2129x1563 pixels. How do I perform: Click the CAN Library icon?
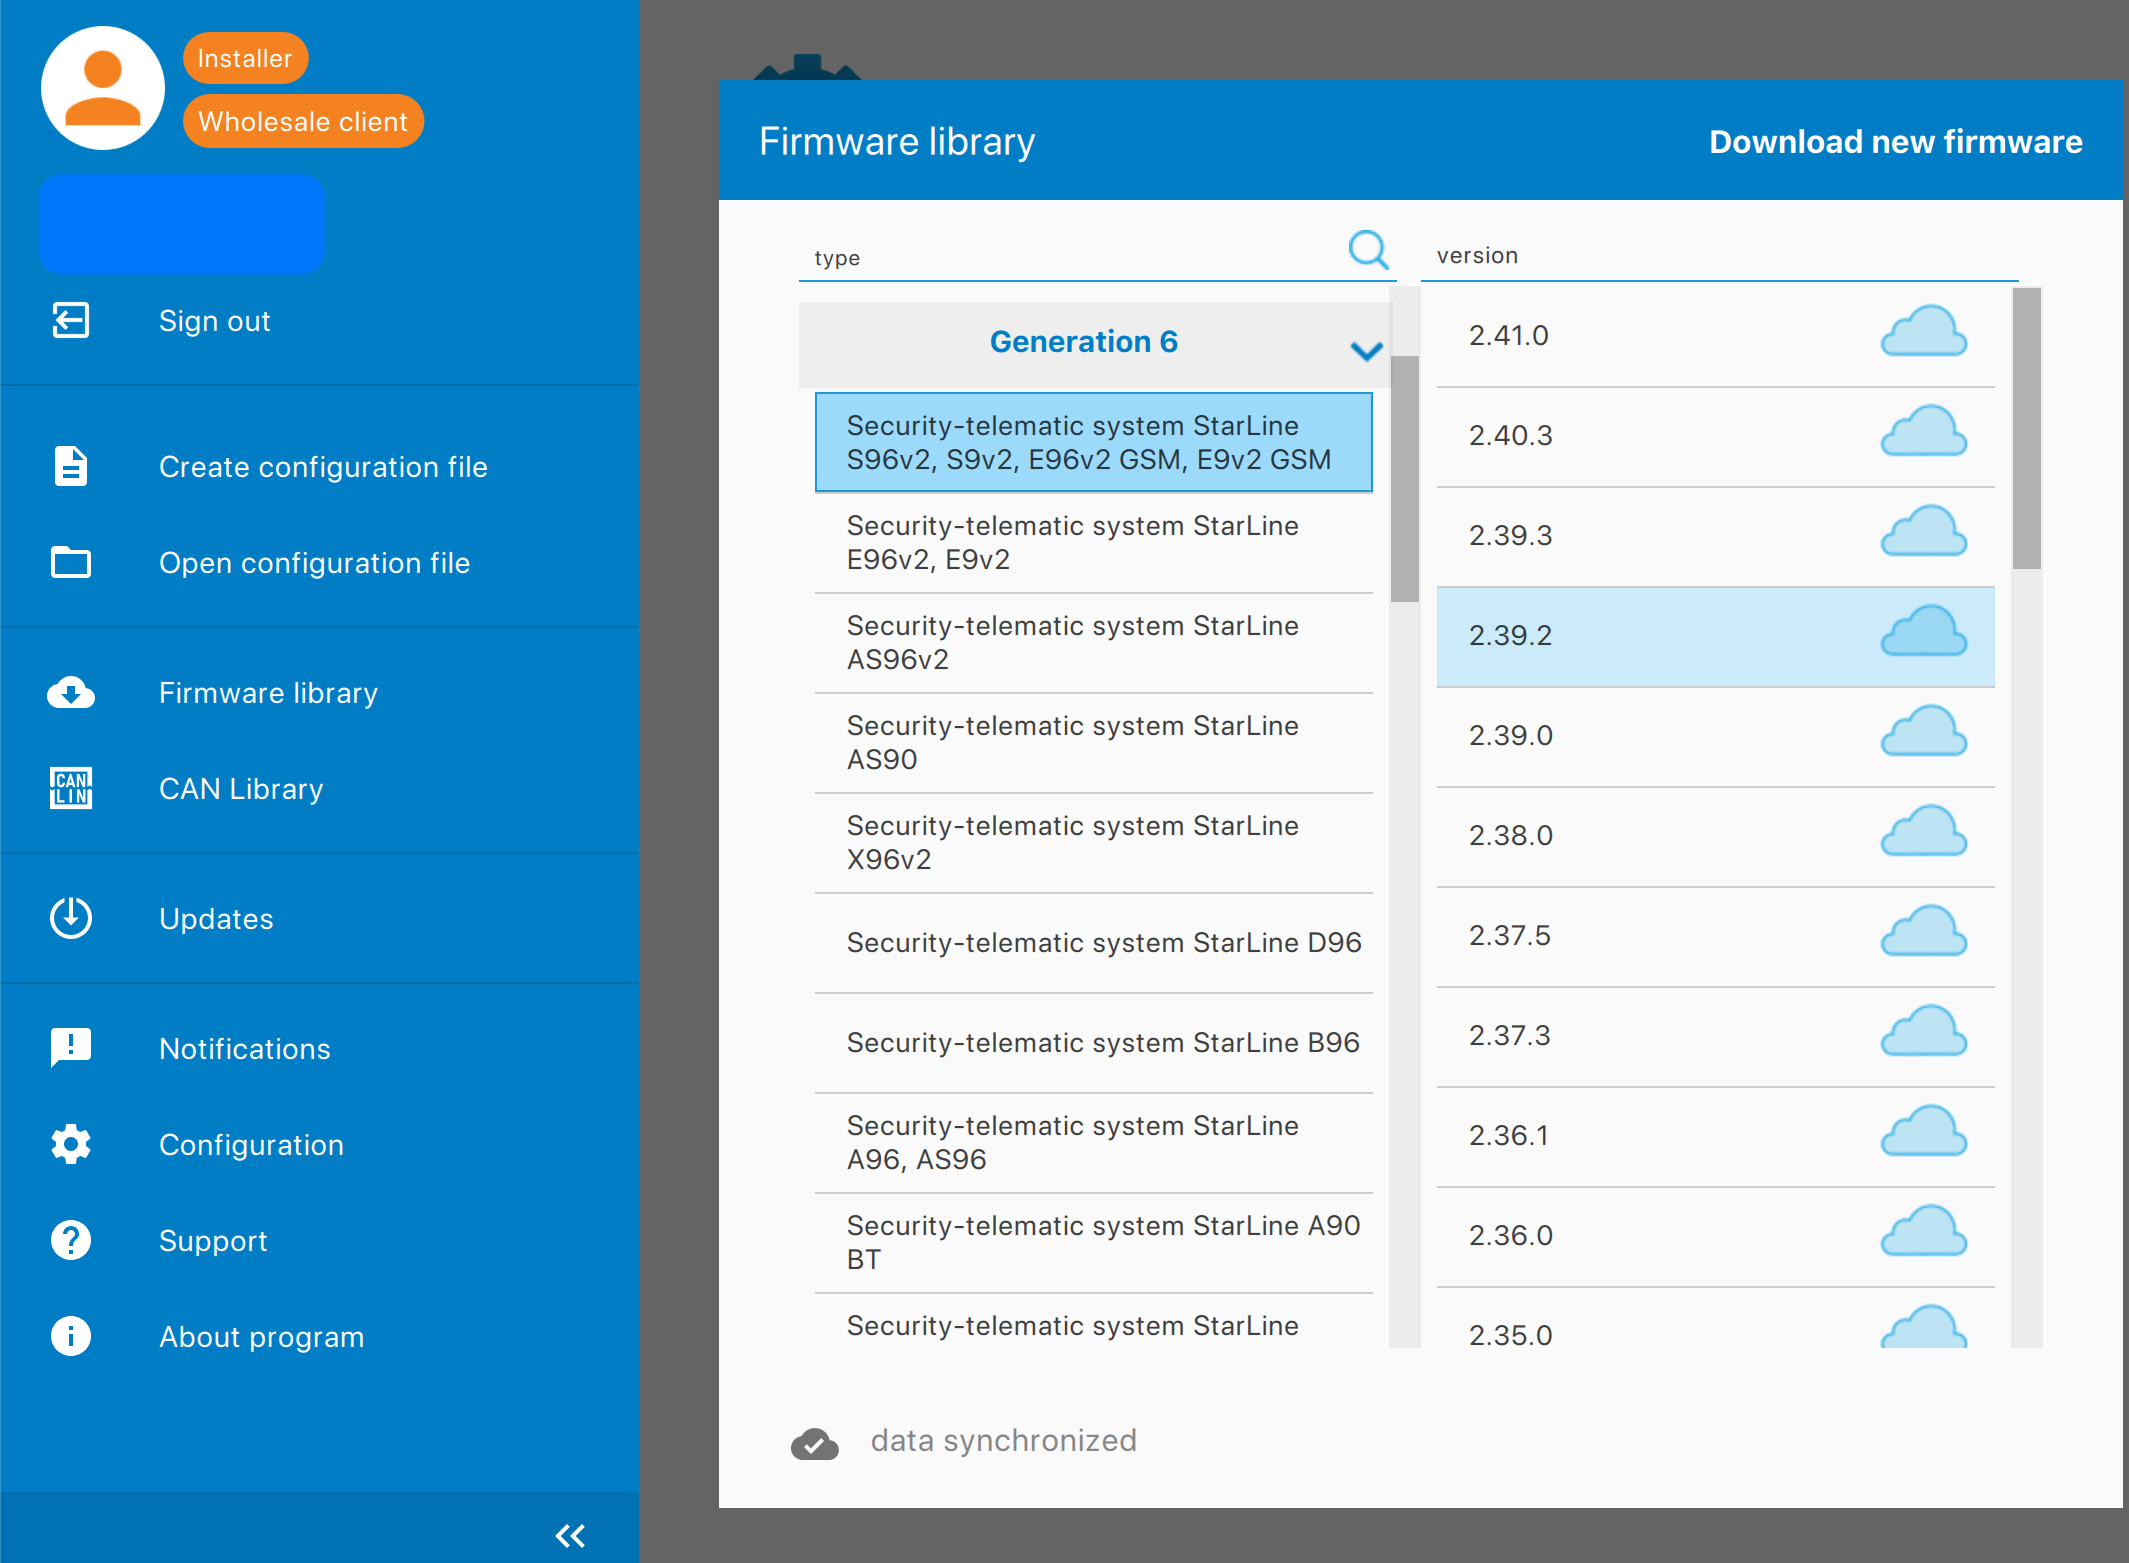coord(70,789)
